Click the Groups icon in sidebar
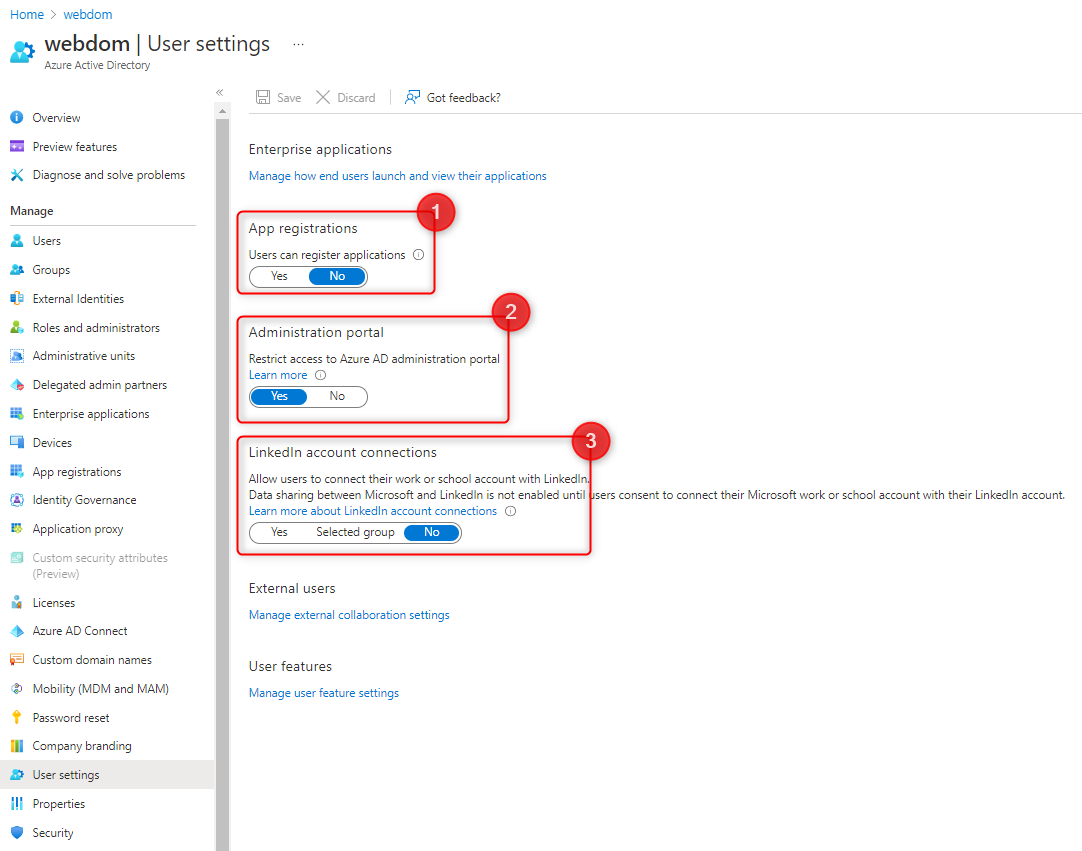 tap(17, 270)
